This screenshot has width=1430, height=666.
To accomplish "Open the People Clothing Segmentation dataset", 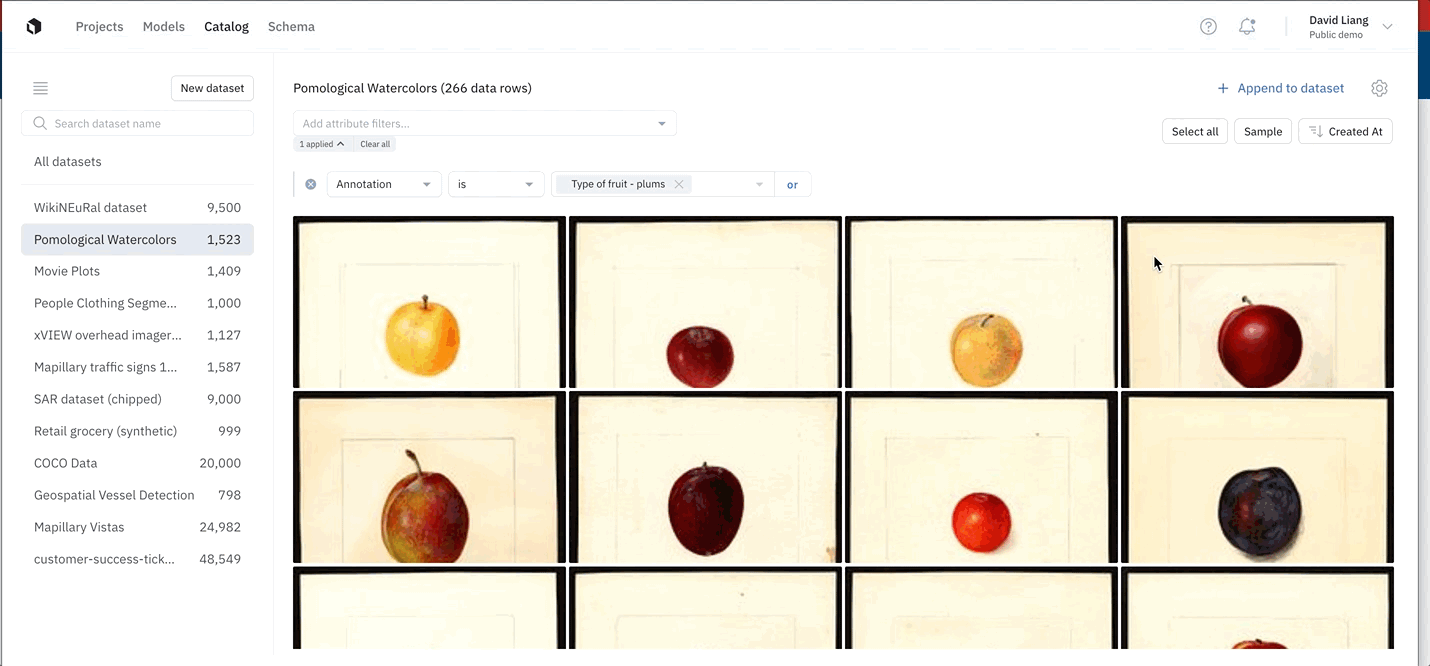I will pyautogui.click(x=137, y=303).
